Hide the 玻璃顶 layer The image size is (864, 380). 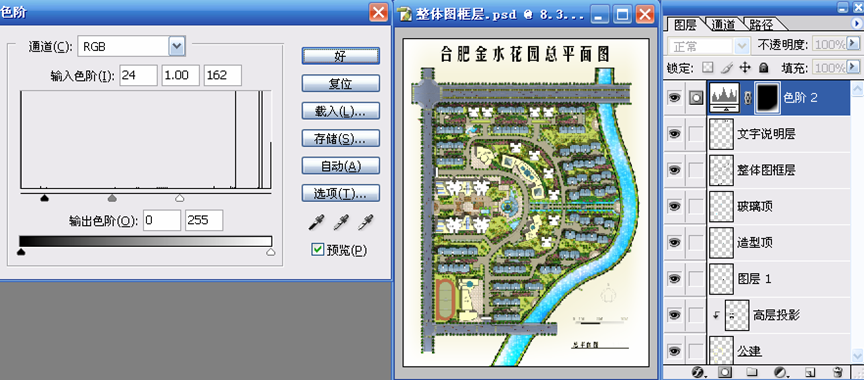(674, 206)
